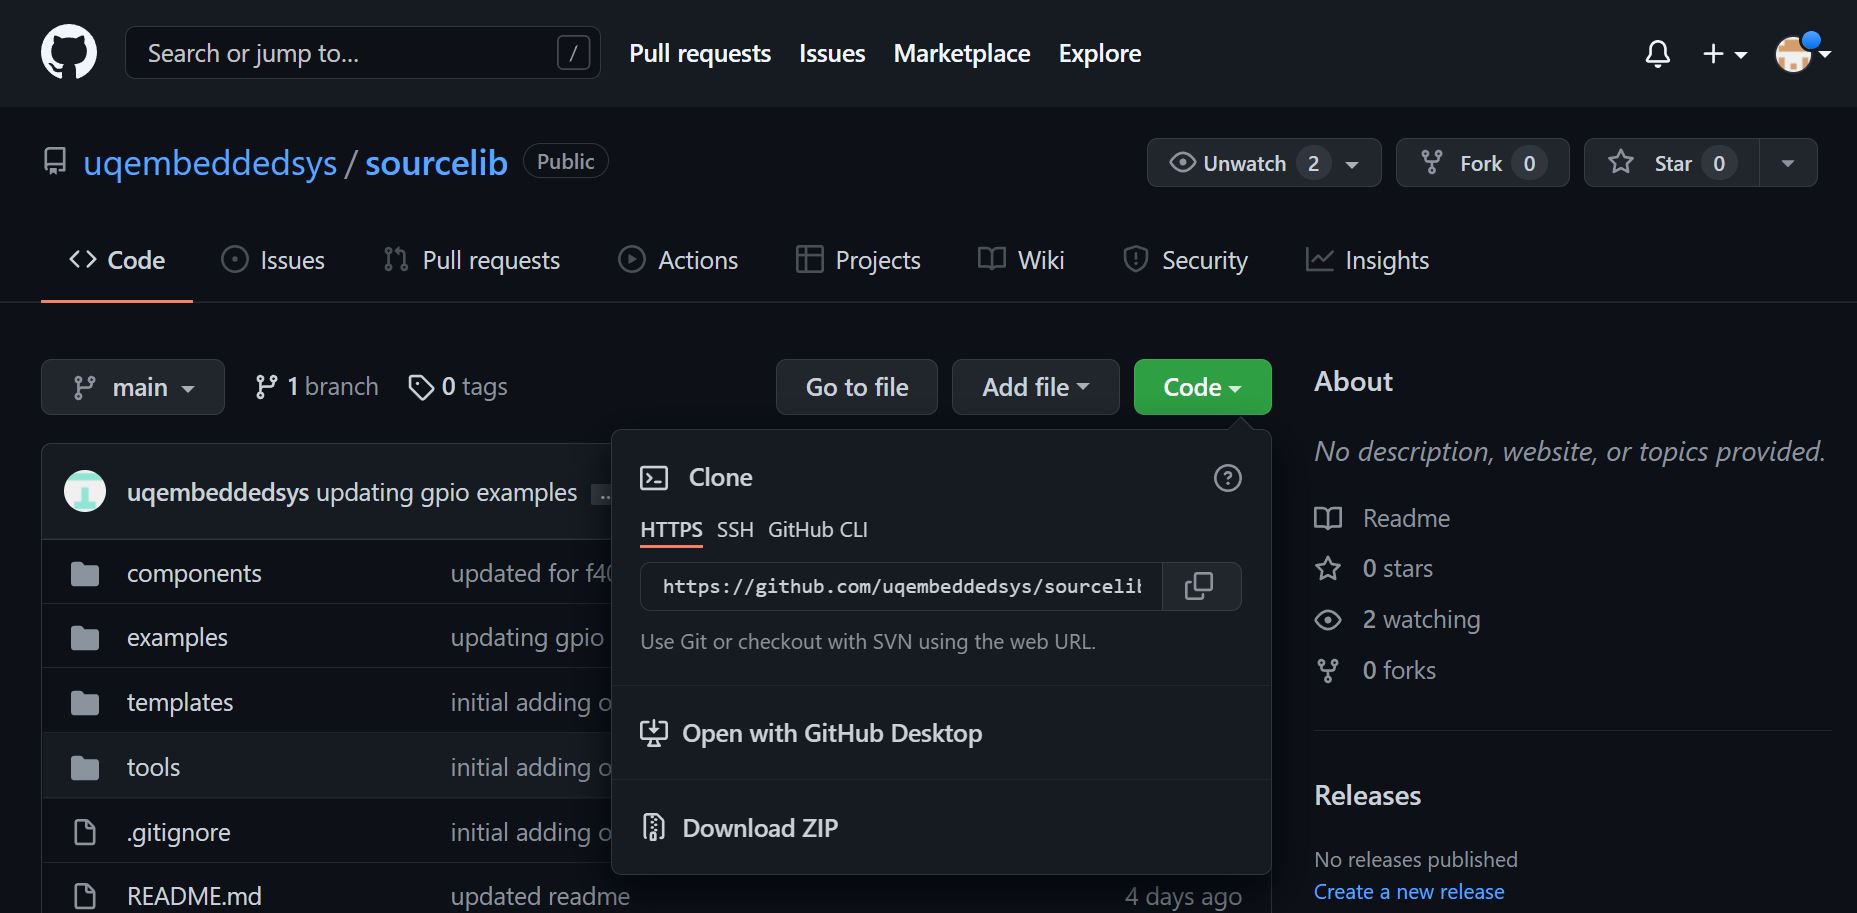Open the Insights repository tab
Screen dimensions: 1857x913
point(1367,260)
